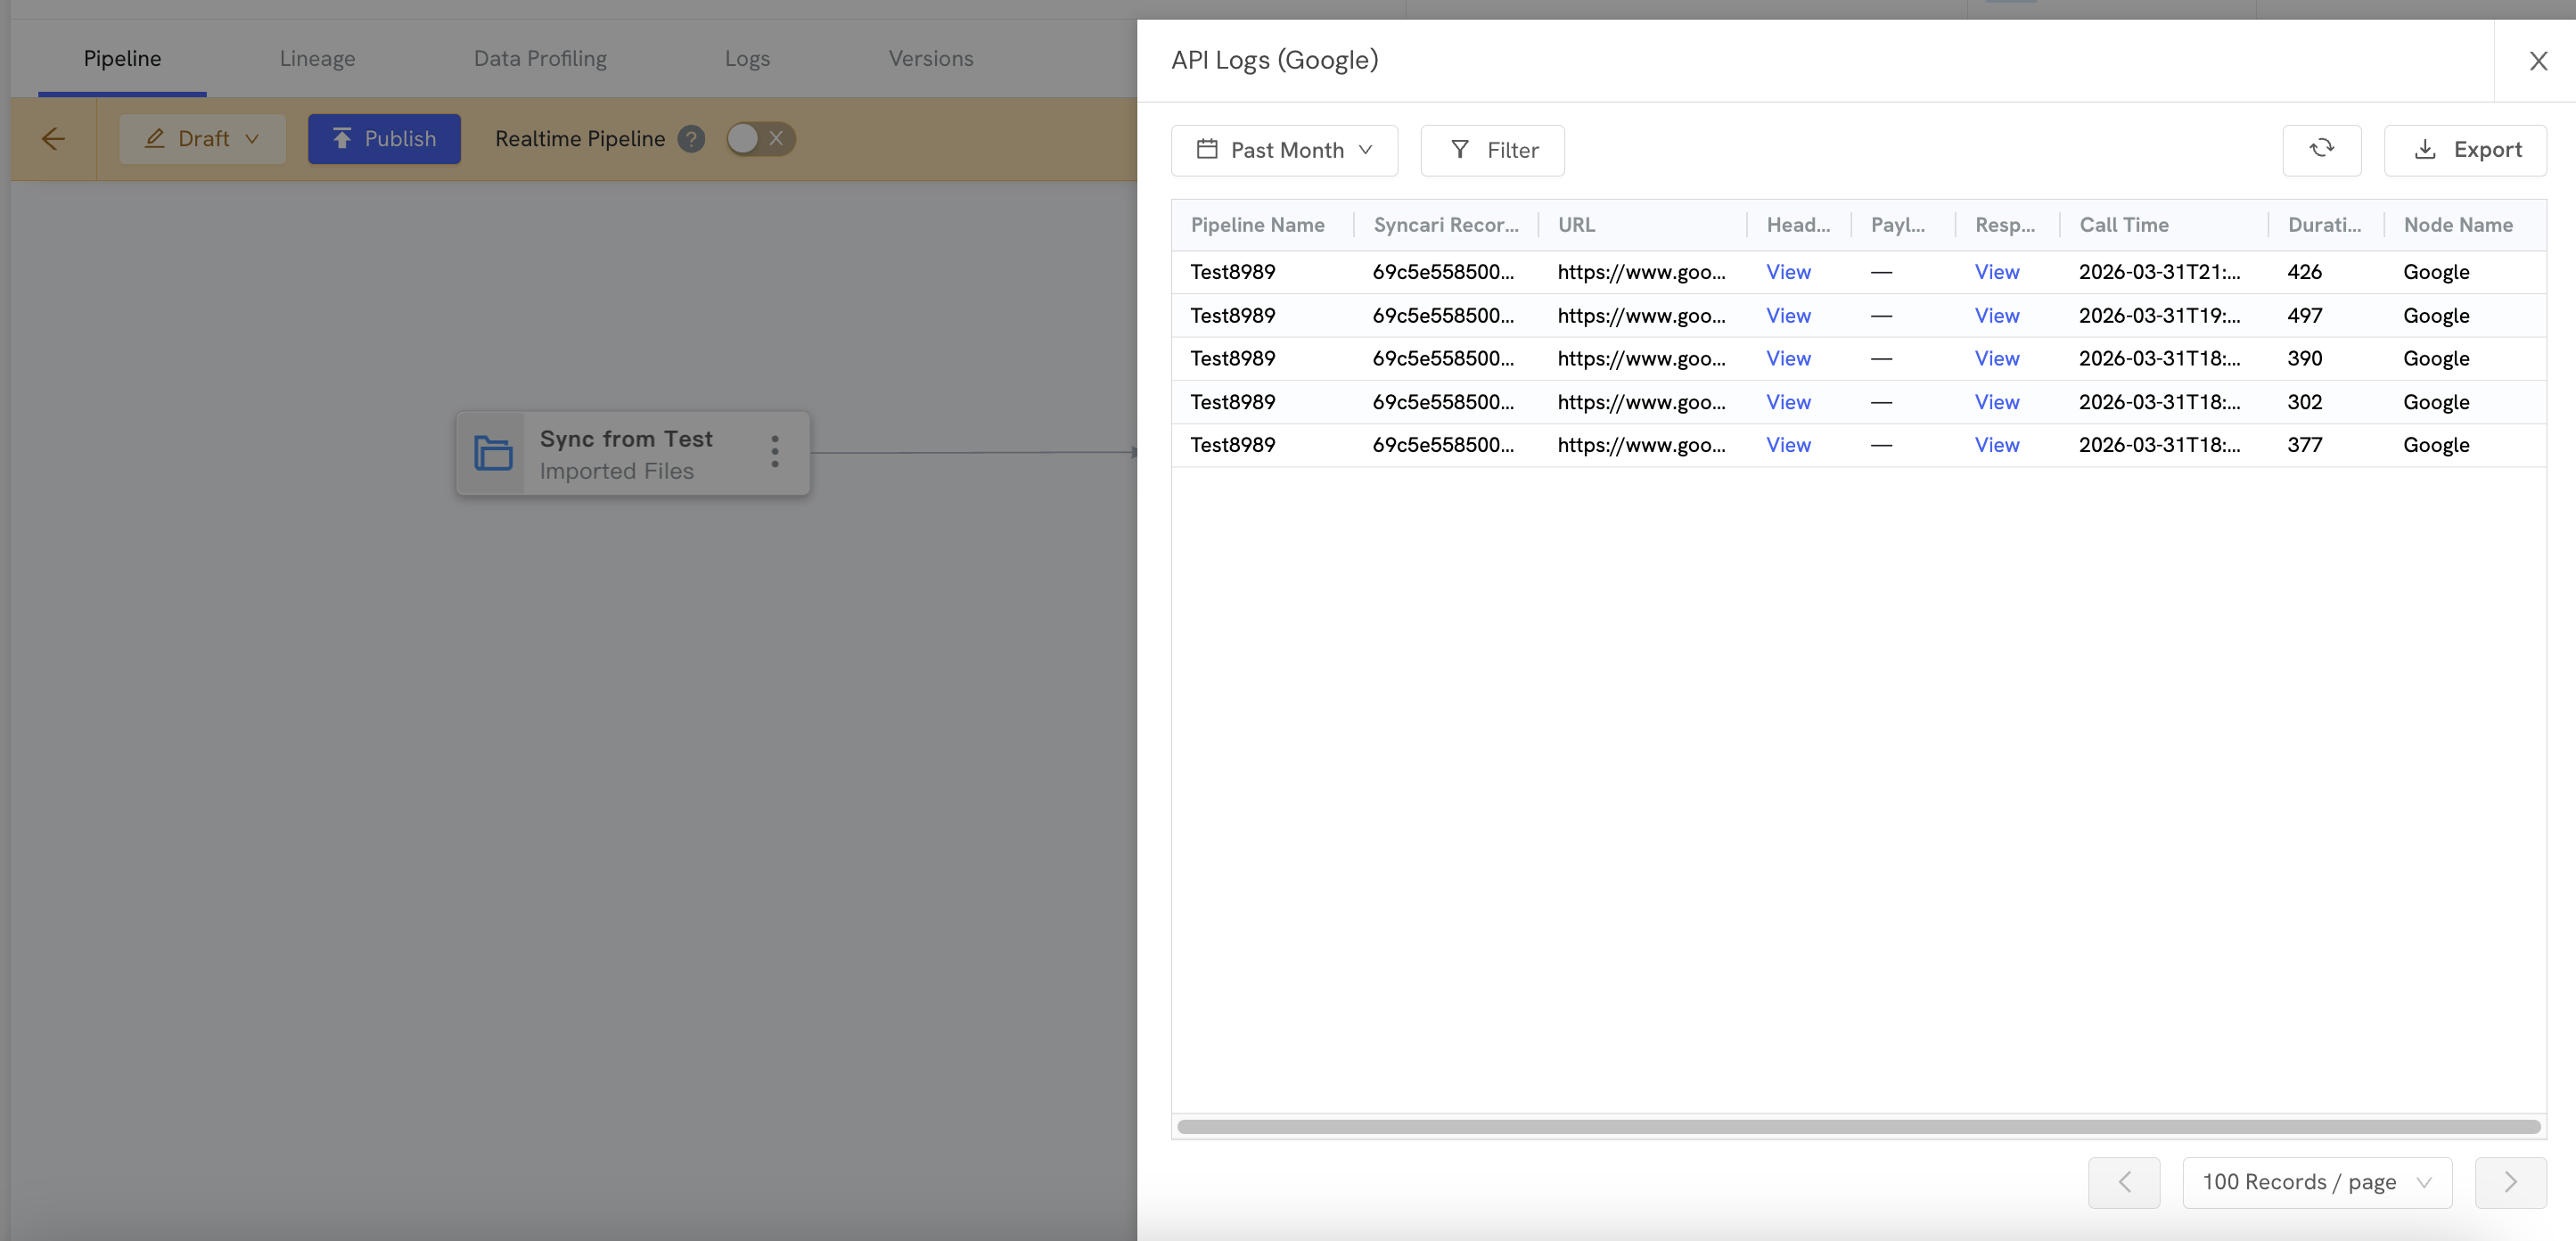Open the Filter options

click(1492, 150)
